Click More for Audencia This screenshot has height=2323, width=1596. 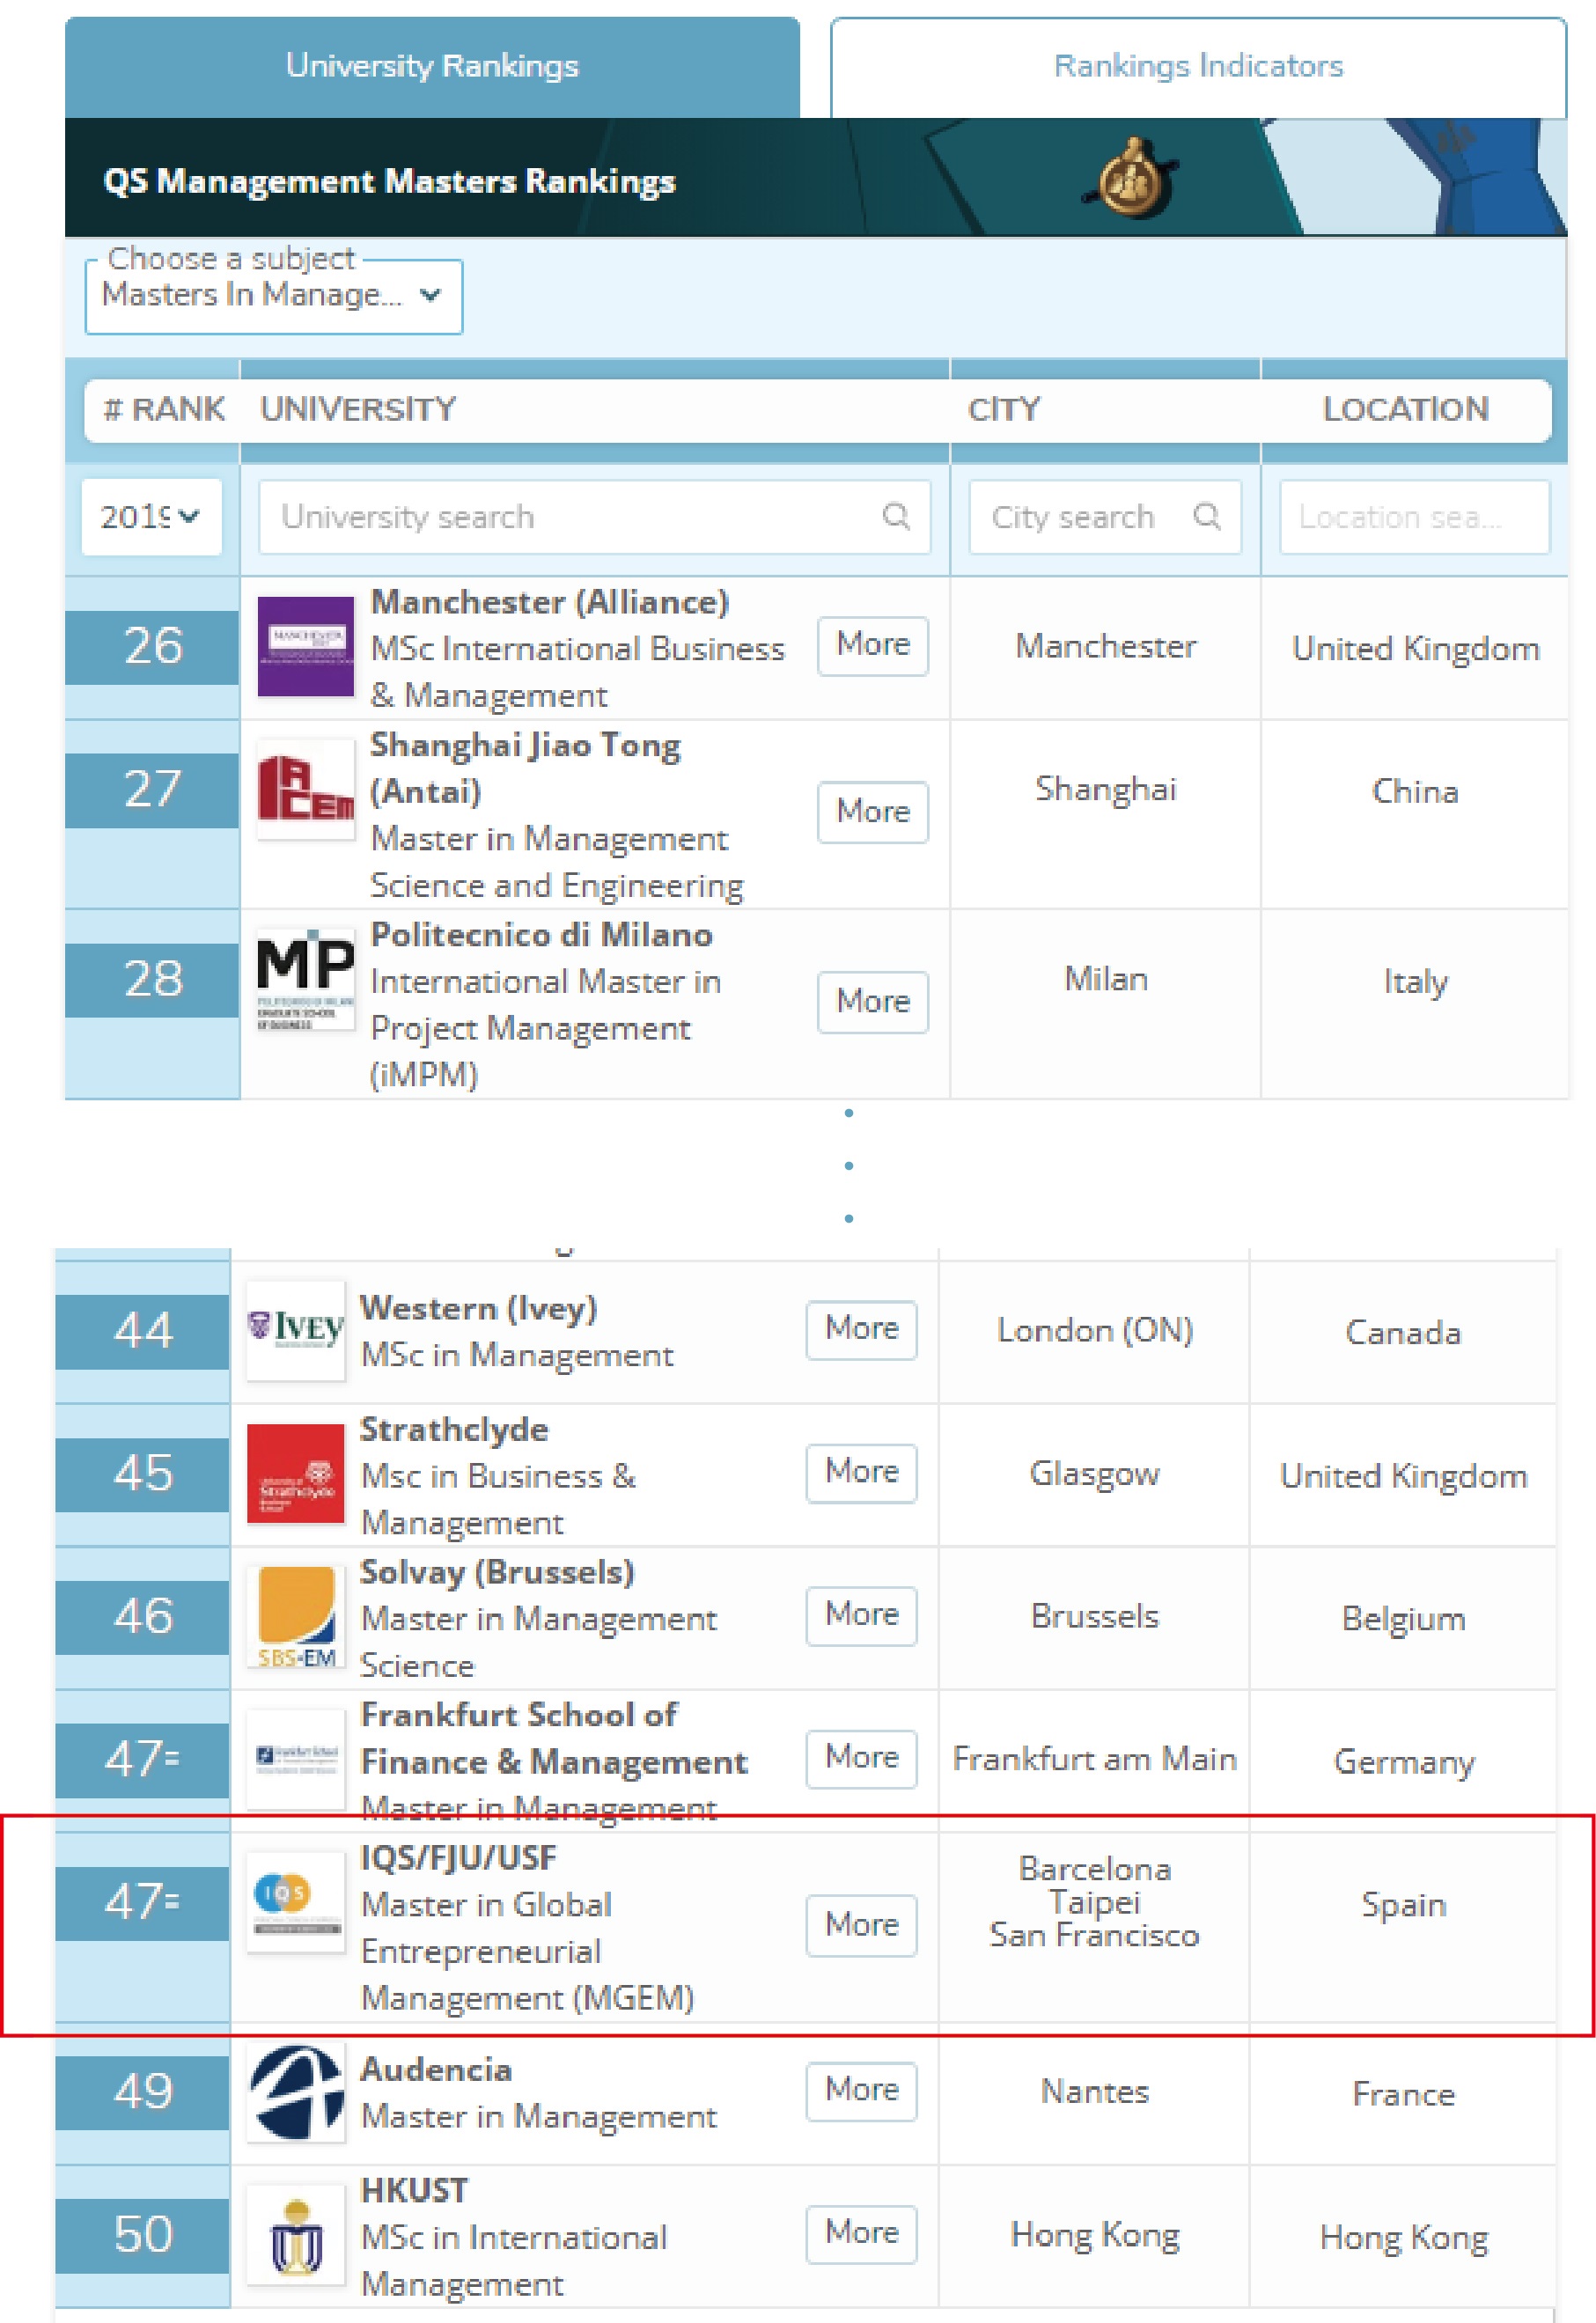tap(861, 2092)
